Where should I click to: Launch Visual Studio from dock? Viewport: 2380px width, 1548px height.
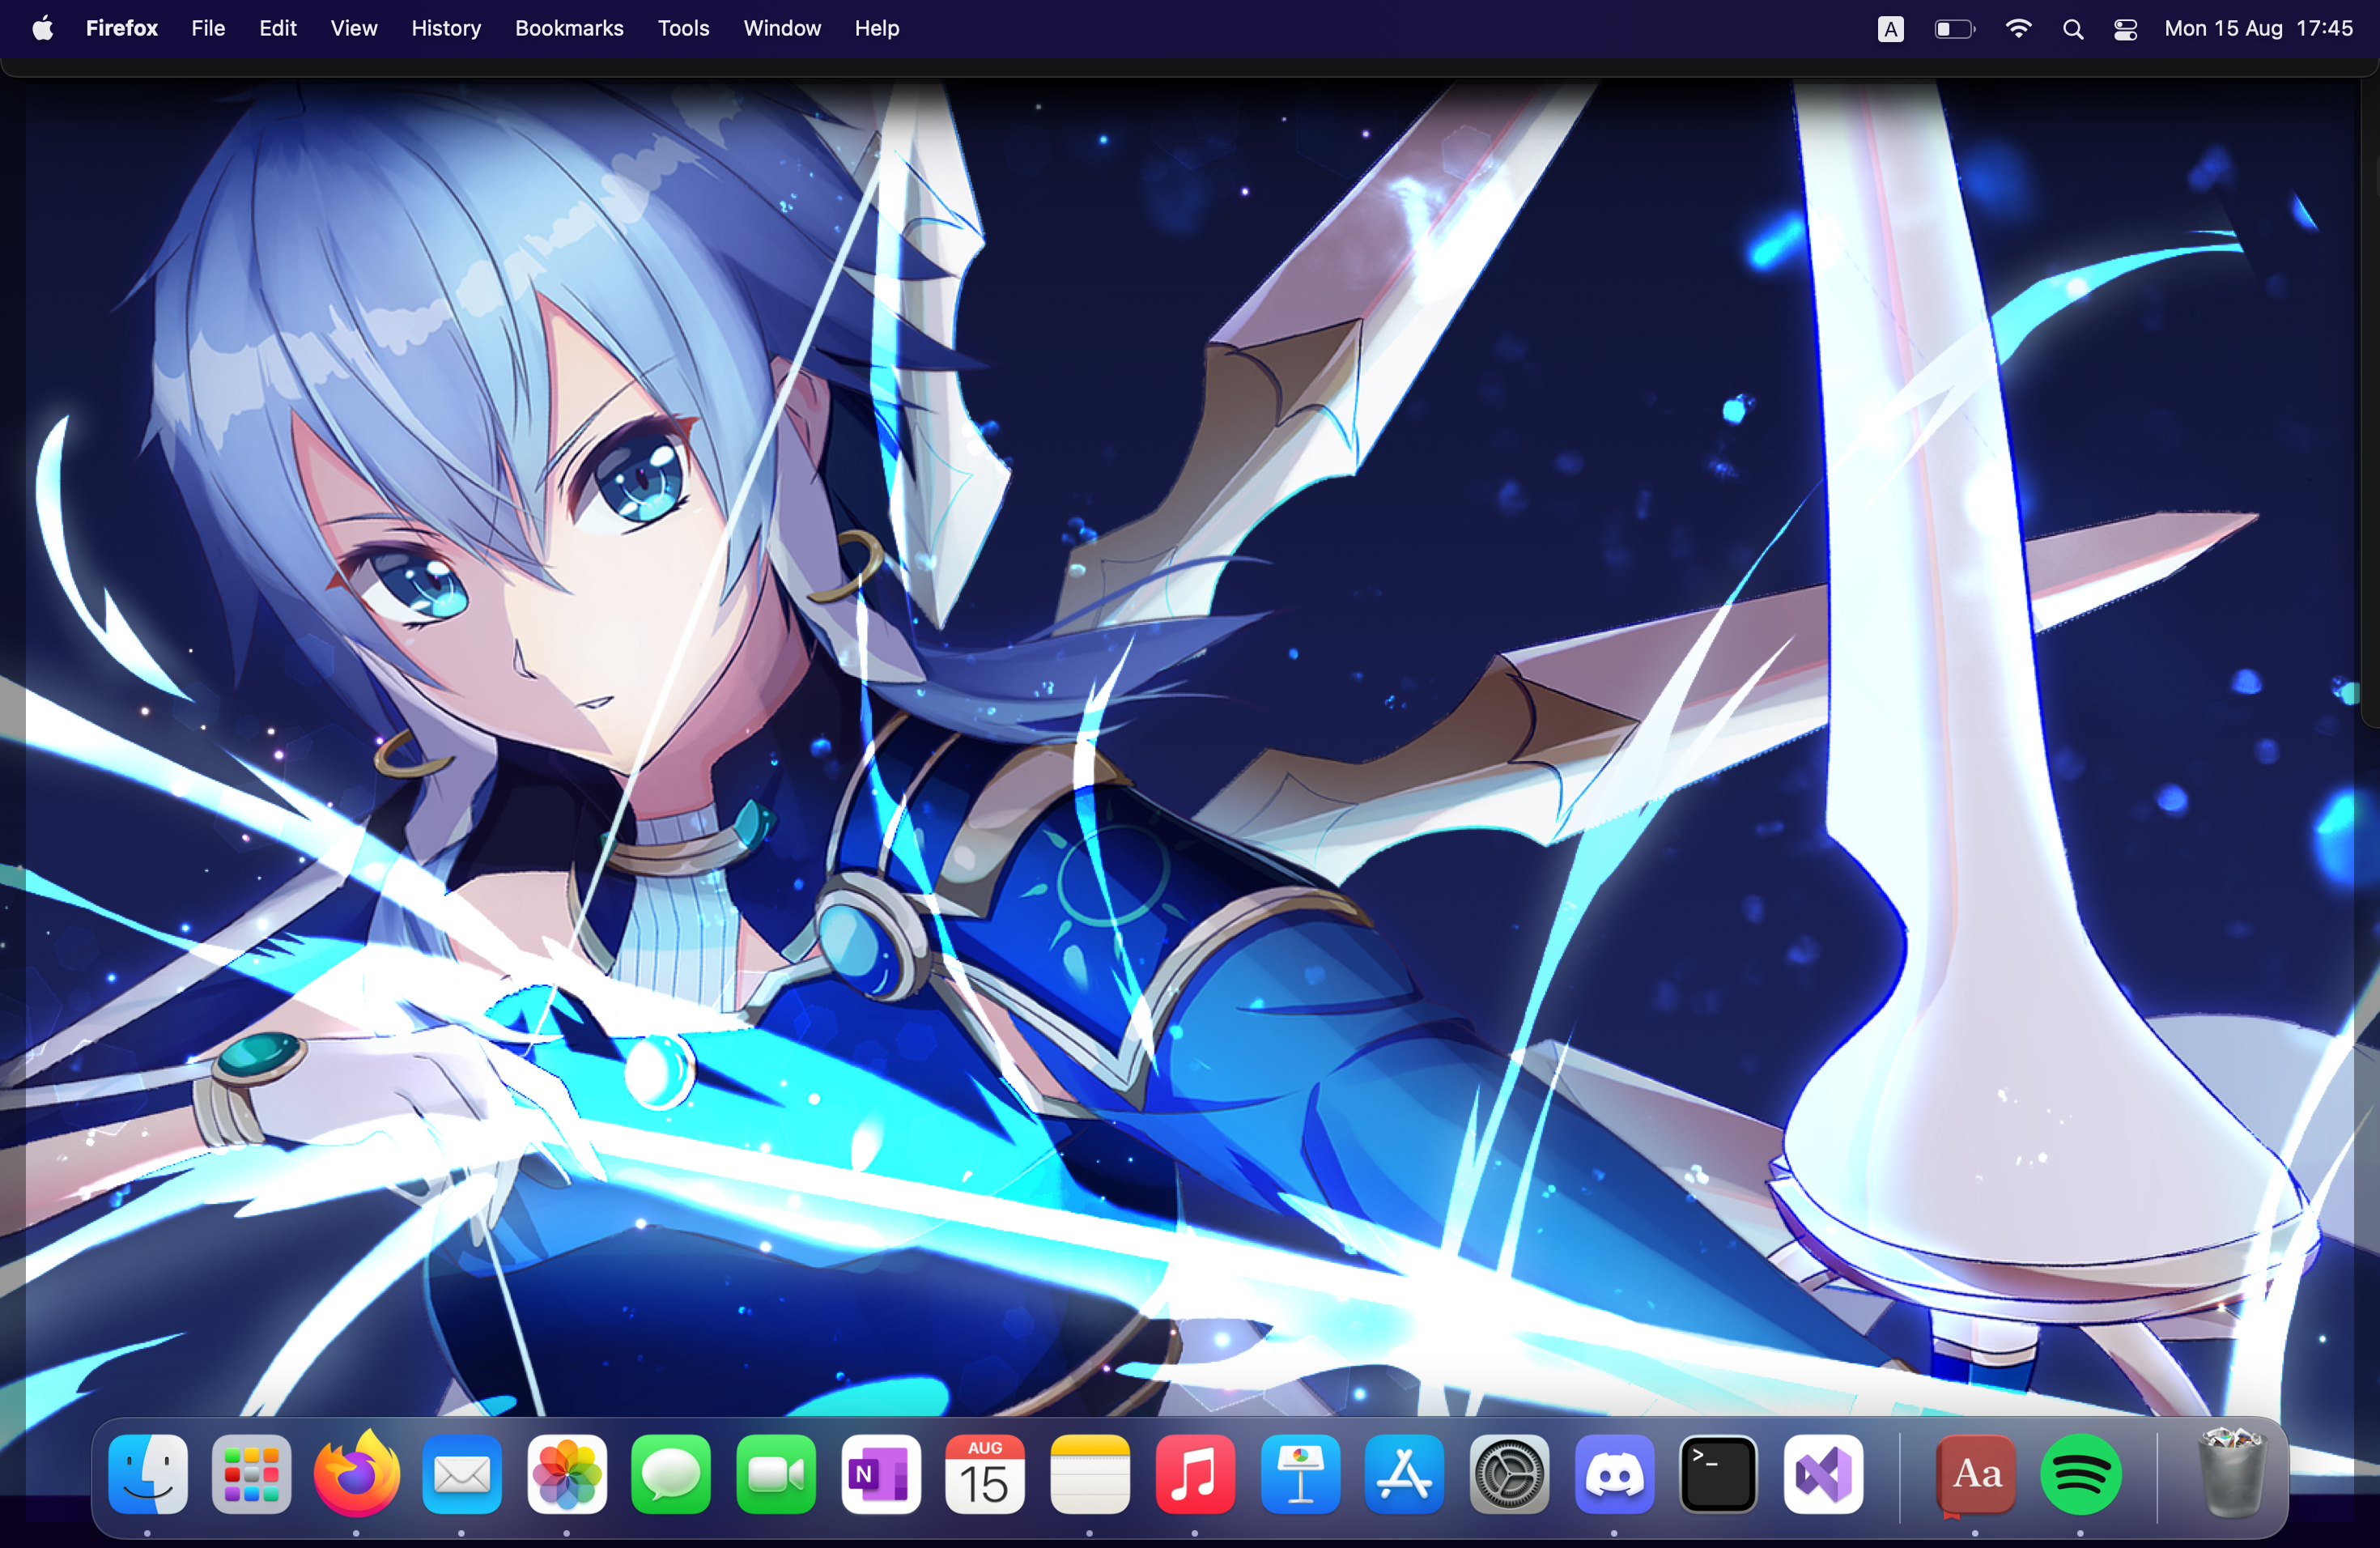click(1823, 1474)
